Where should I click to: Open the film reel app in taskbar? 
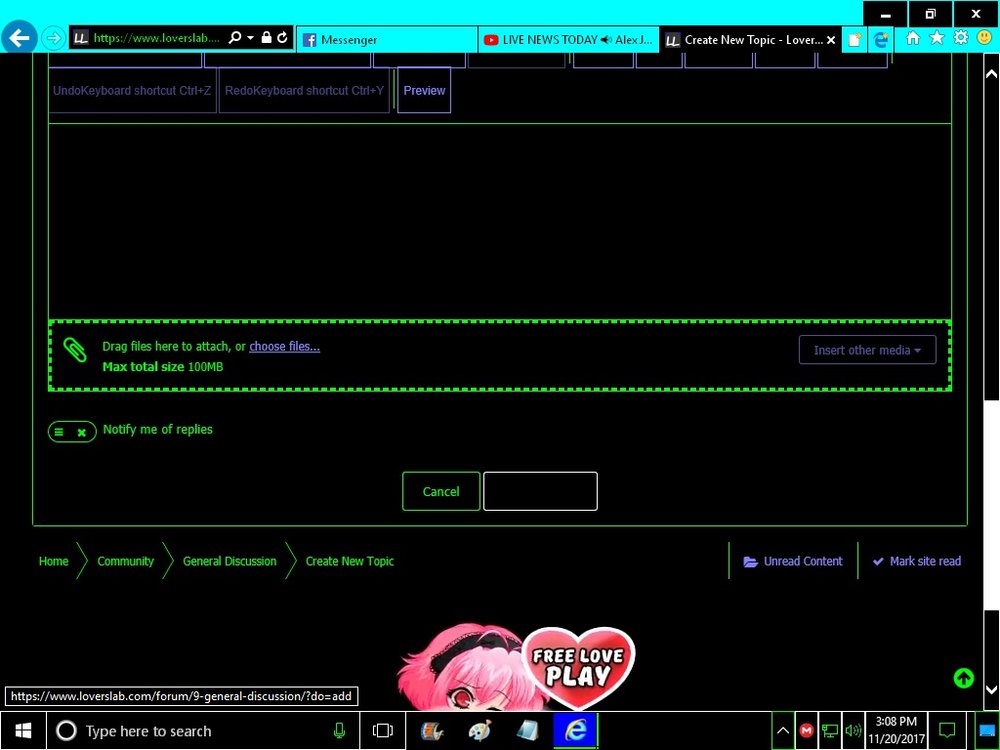(x=432, y=731)
